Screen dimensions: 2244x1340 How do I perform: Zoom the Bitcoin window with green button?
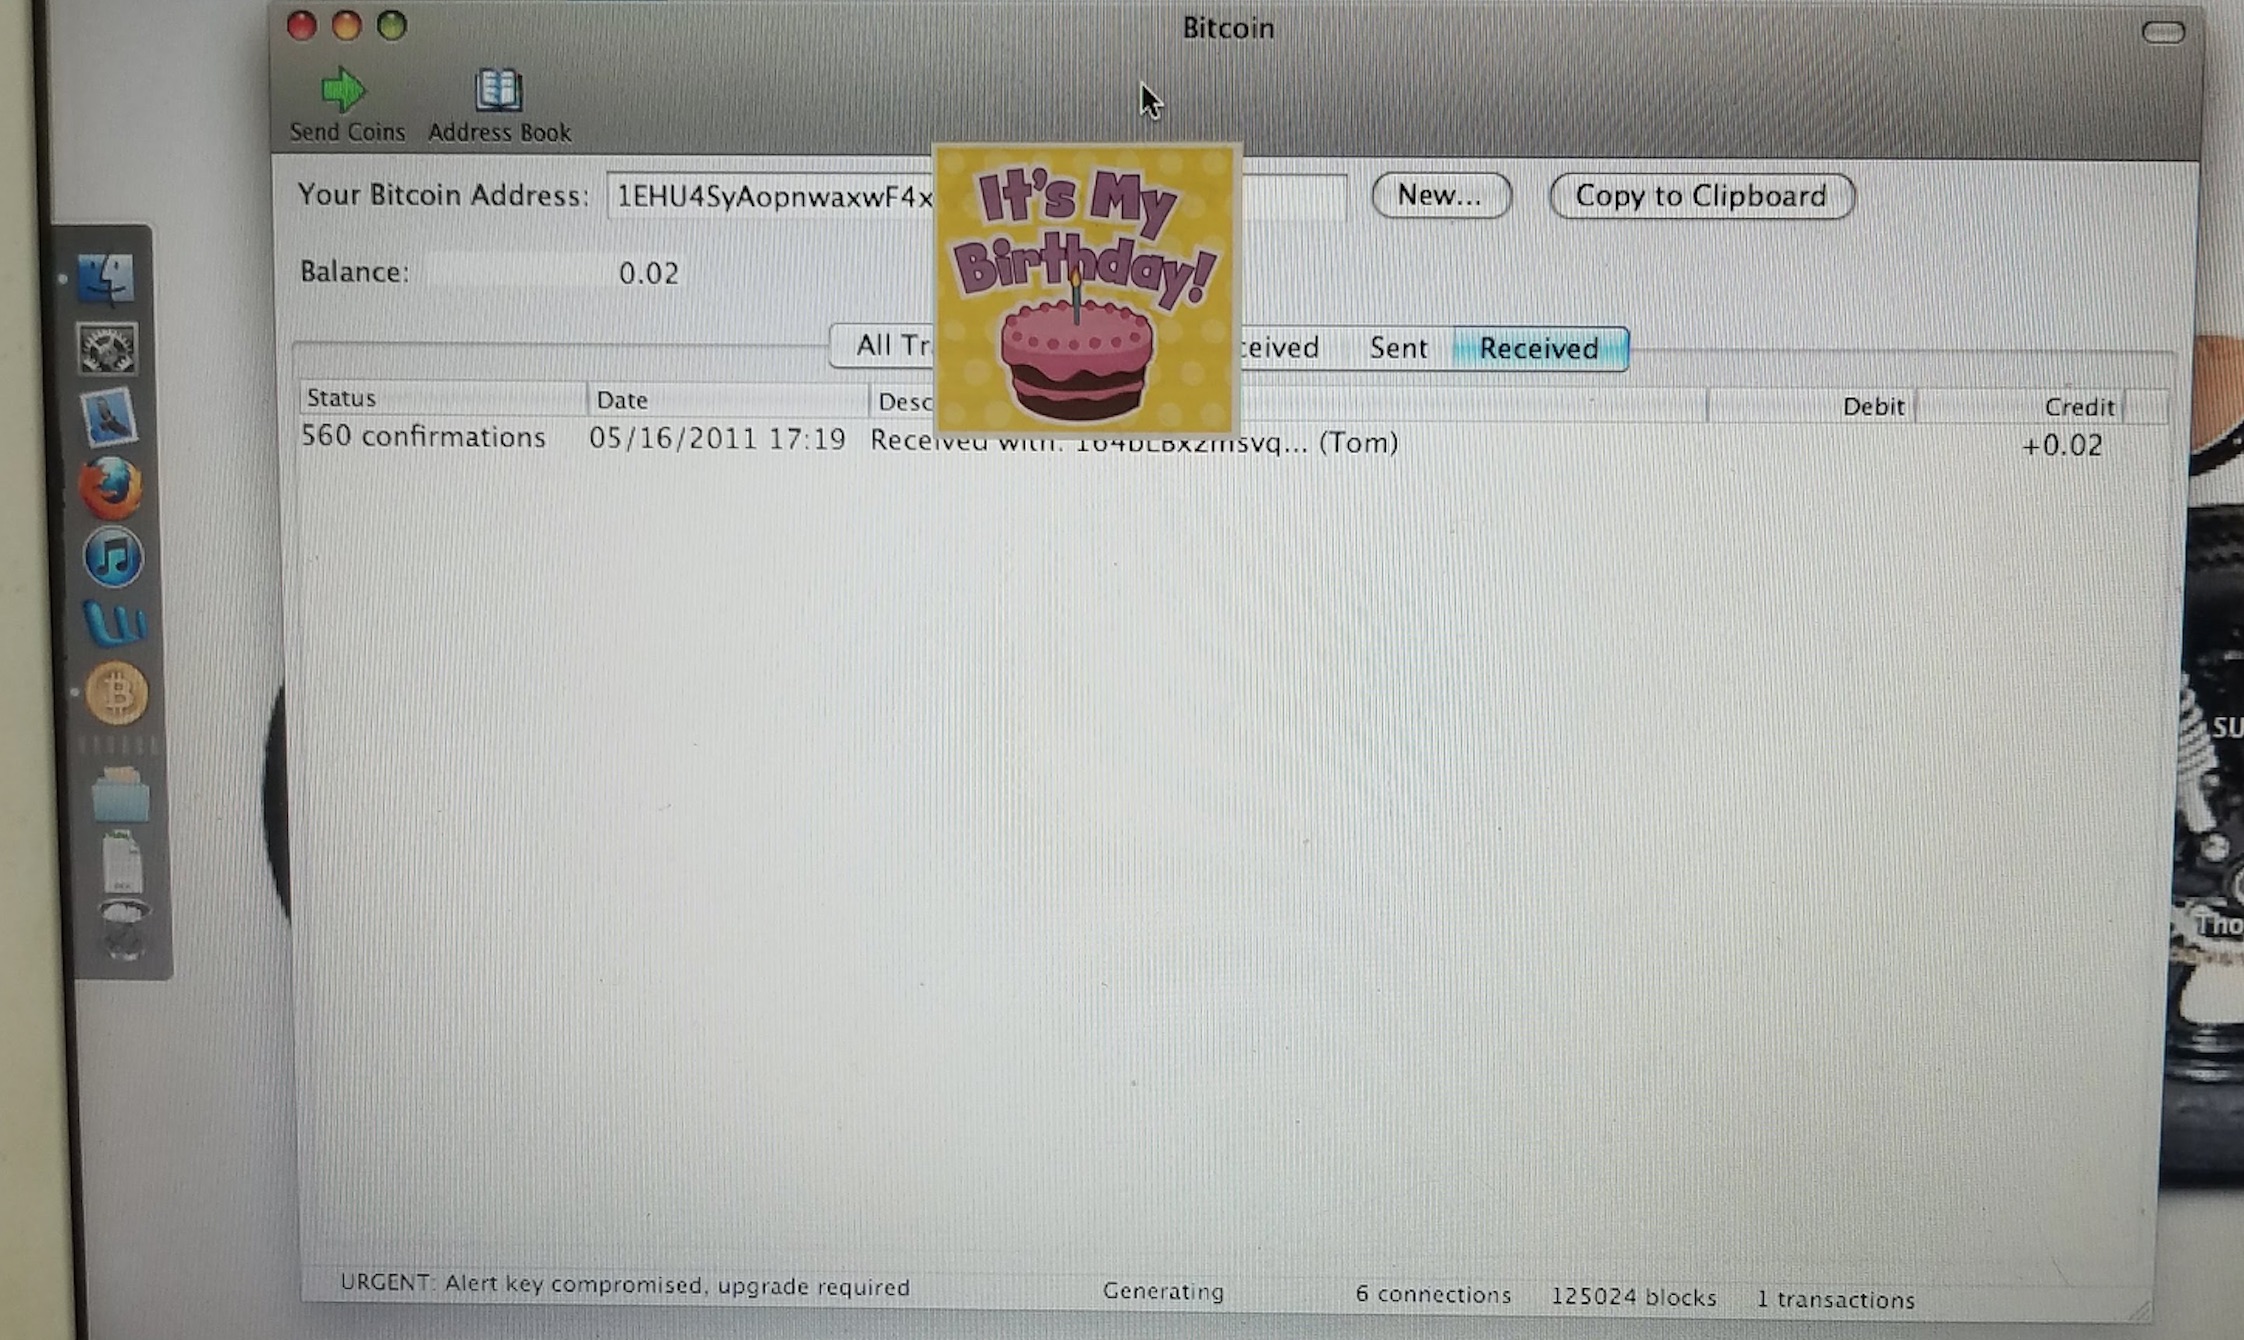392,25
